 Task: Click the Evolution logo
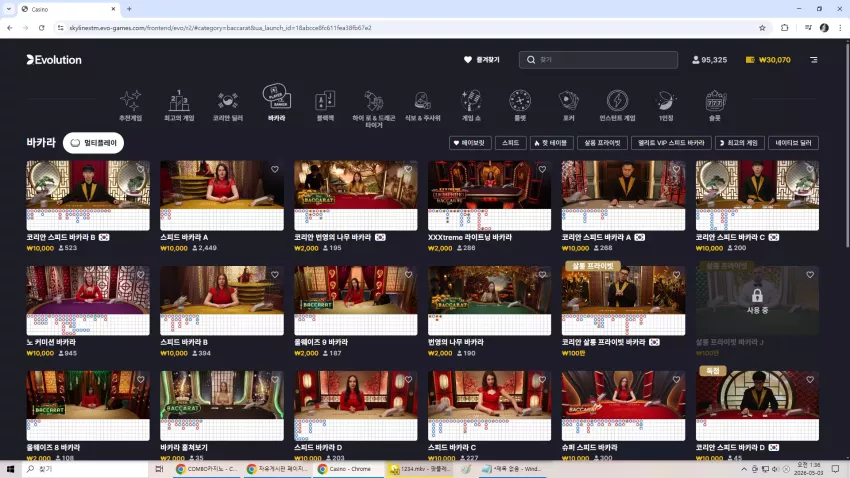[x=54, y=60]
